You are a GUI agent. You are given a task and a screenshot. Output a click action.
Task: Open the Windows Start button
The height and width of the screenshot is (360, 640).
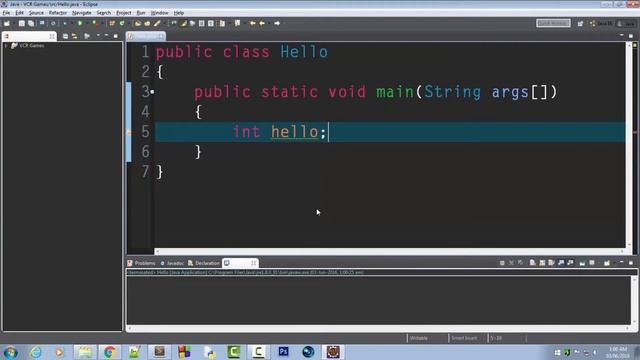pos(10,352)
